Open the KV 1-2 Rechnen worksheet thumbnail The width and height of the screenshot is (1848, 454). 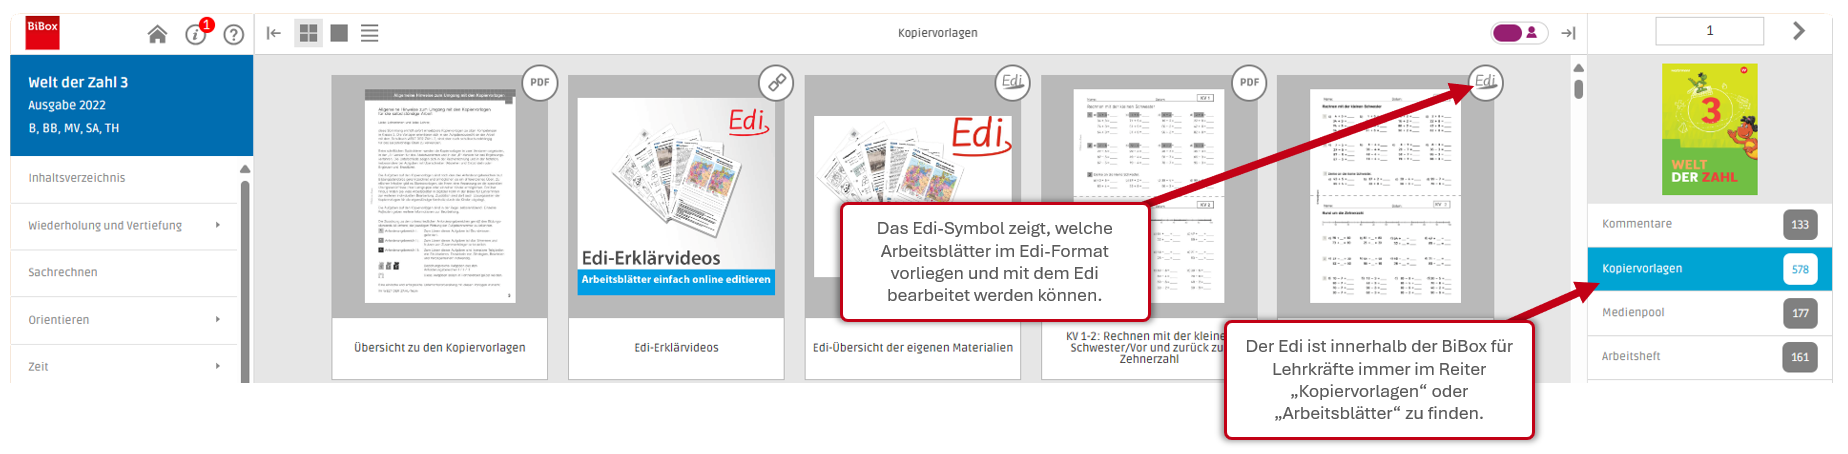[1149, 196]
